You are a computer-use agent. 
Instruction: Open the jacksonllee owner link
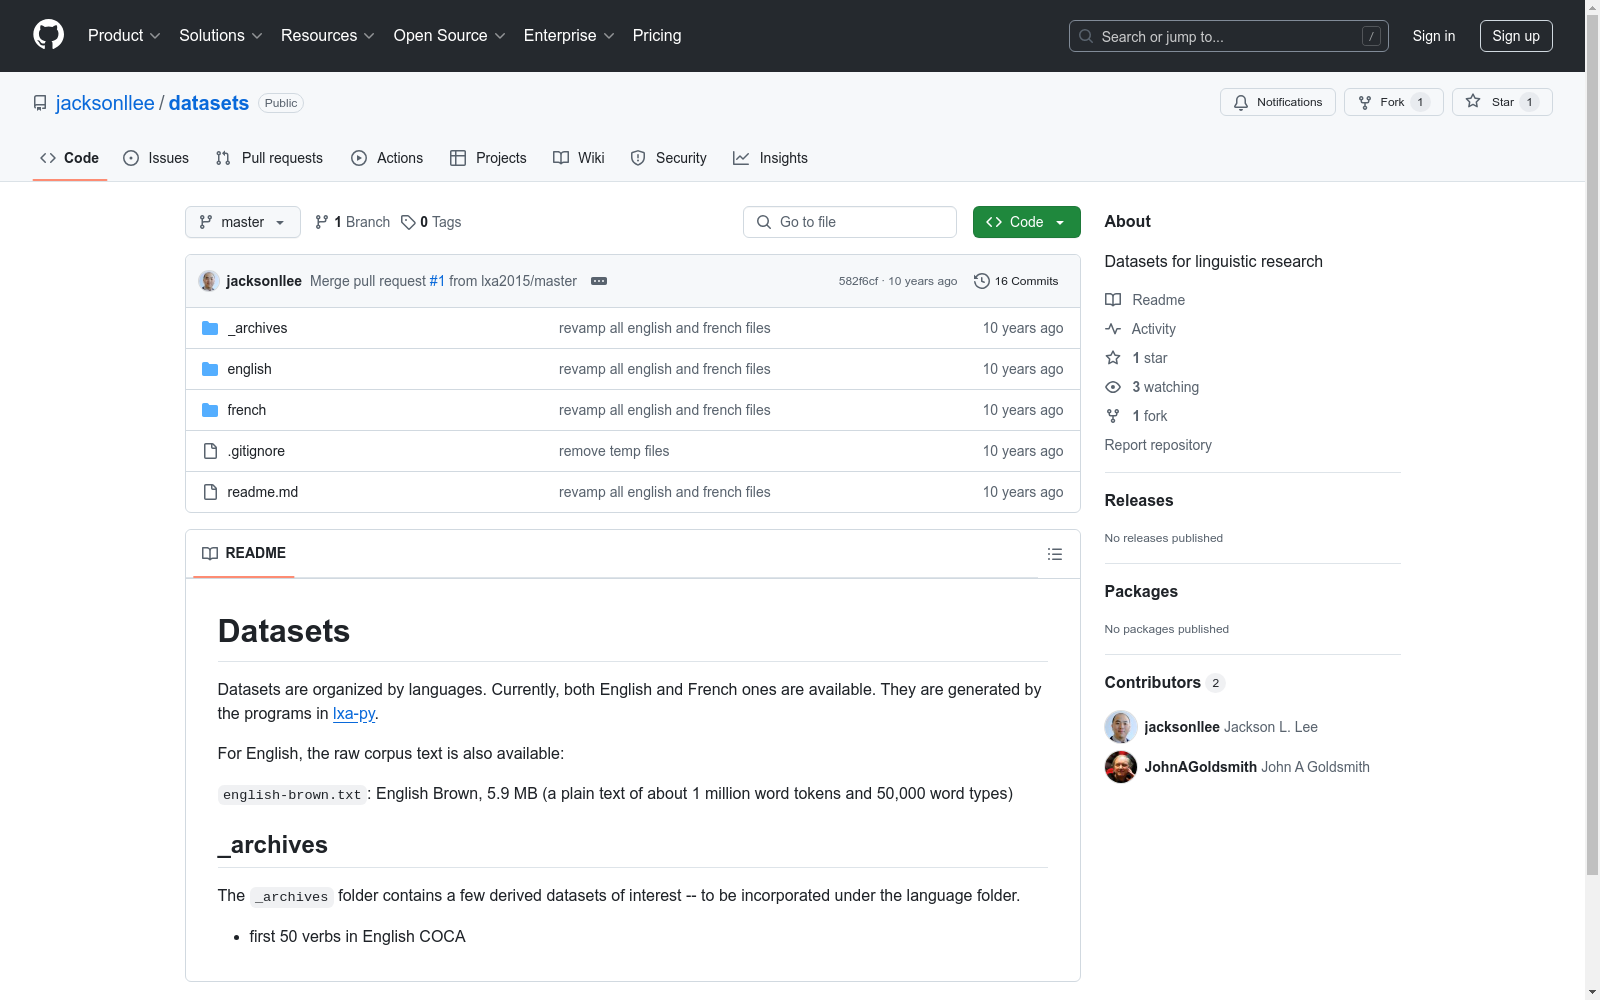coord(105,103)
